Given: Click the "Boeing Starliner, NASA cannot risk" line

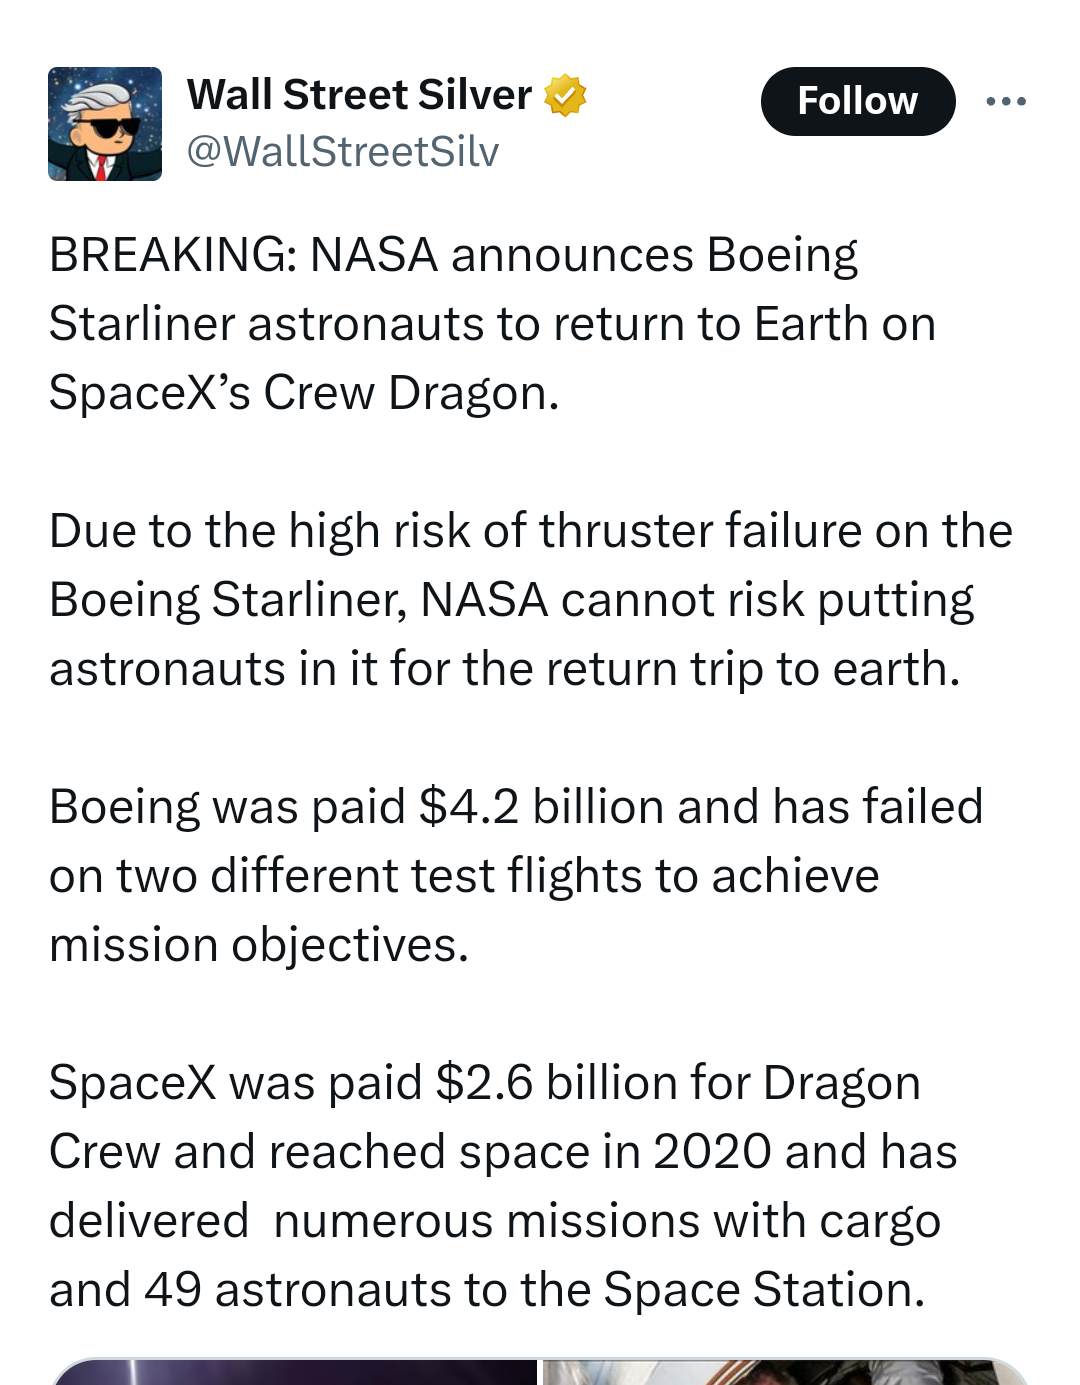Looking at the screenshot, I should point(511,600).
